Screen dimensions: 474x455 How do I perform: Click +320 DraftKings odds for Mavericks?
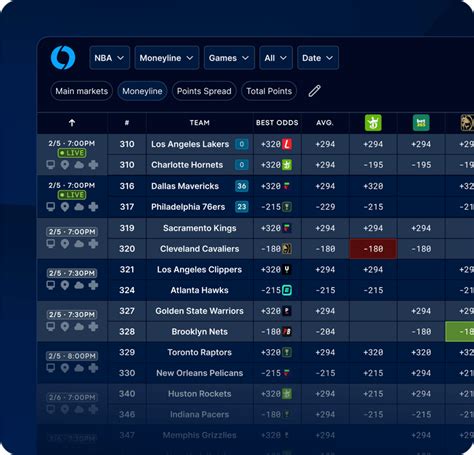(x=373, y=186)
